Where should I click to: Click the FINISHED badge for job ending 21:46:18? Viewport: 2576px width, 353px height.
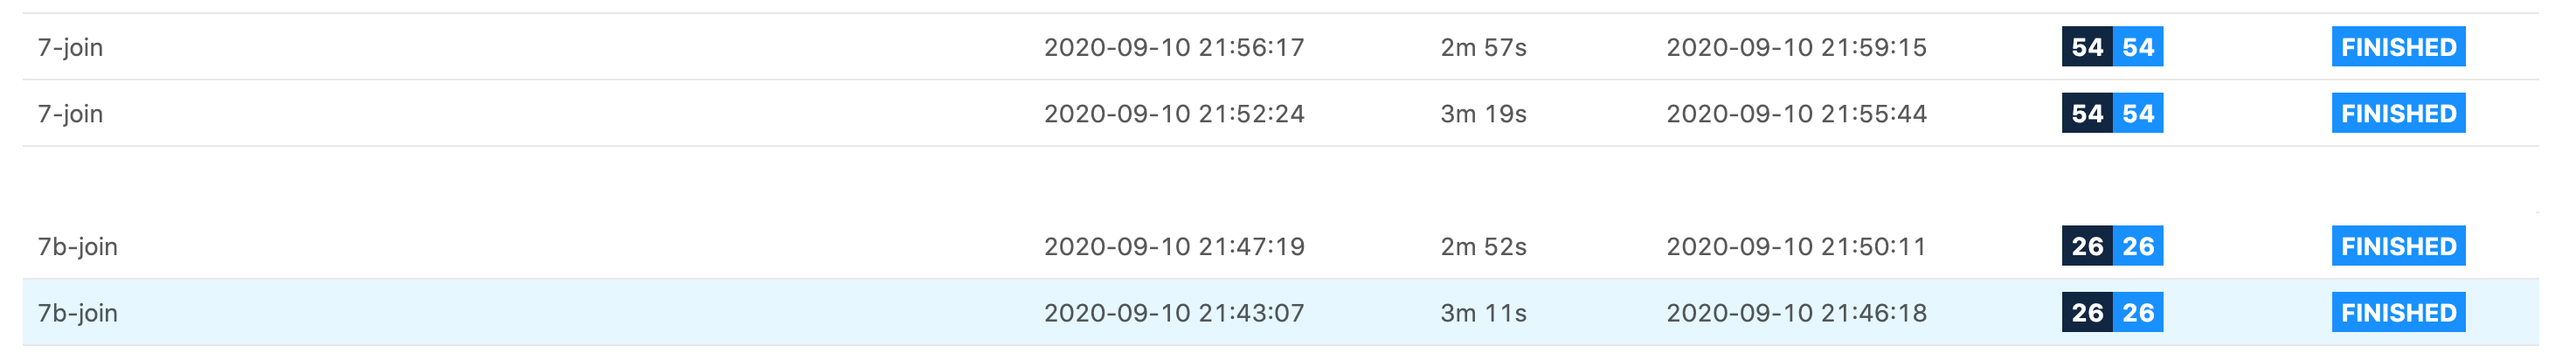pos(2398,313)
